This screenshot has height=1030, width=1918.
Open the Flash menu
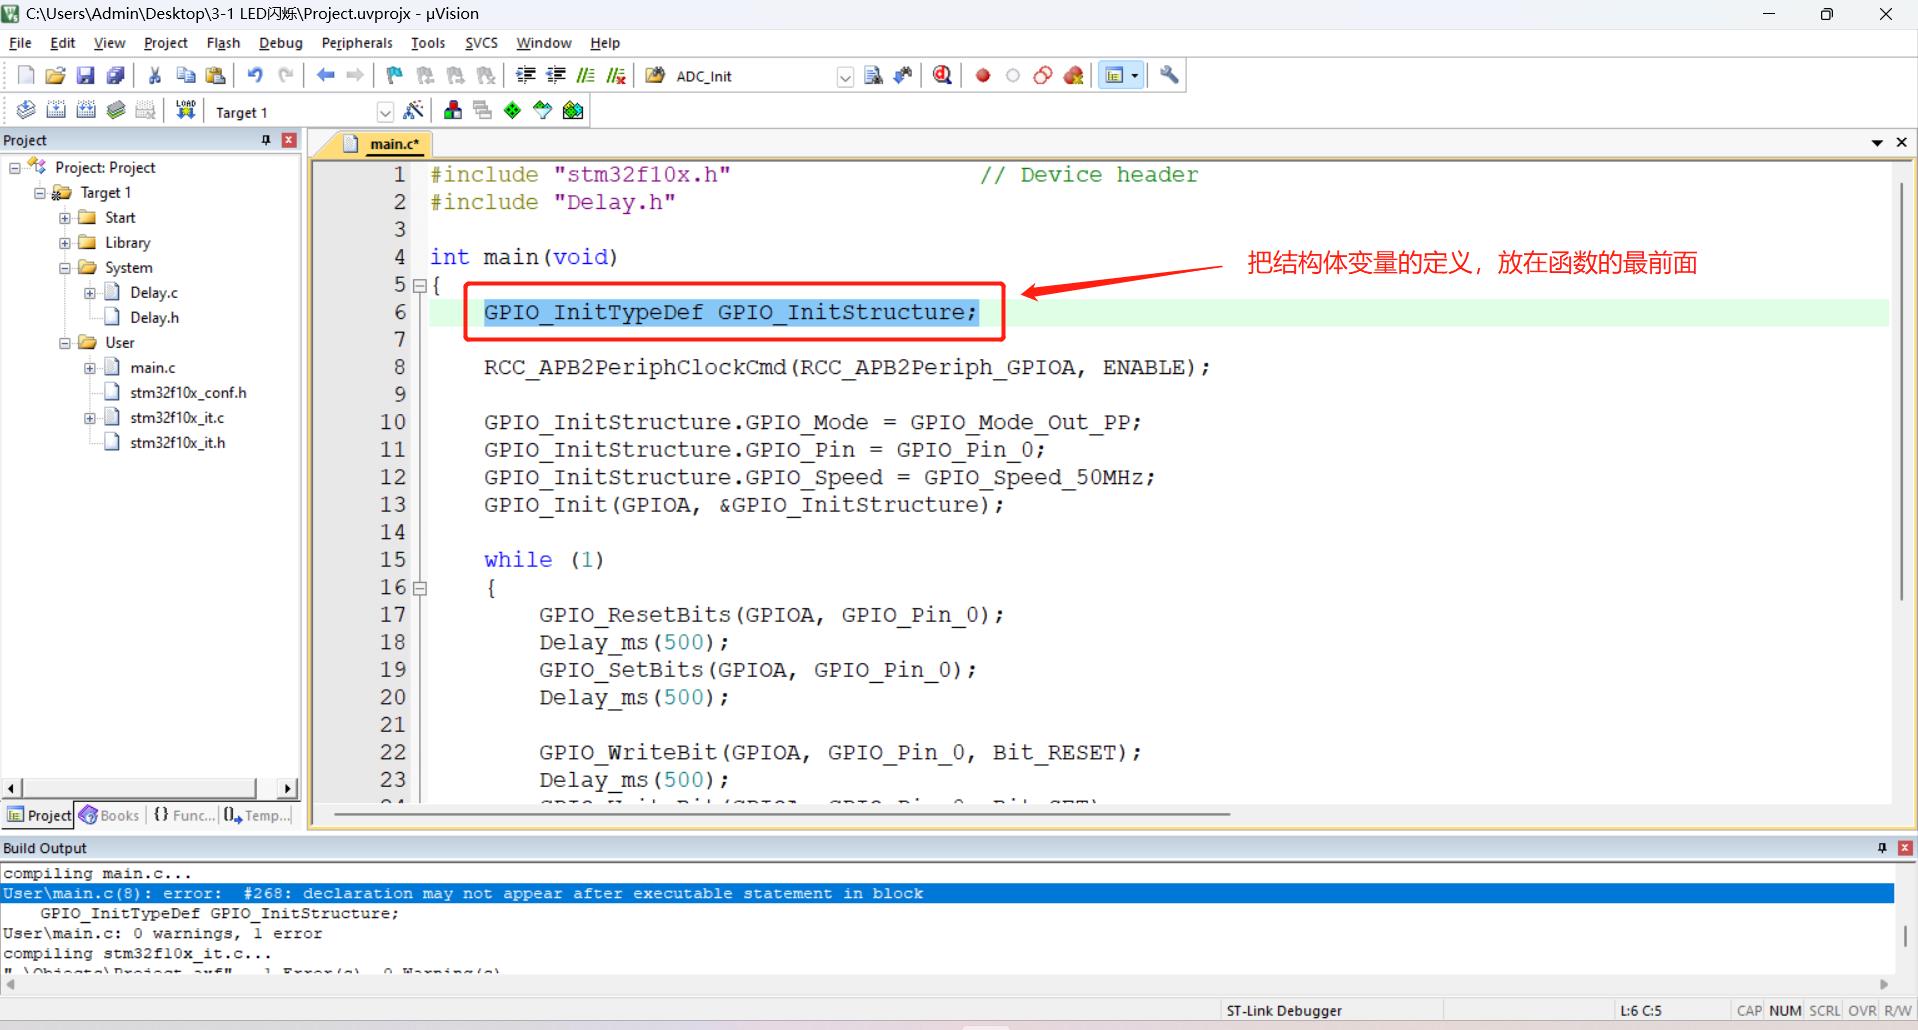click(223, 43)
